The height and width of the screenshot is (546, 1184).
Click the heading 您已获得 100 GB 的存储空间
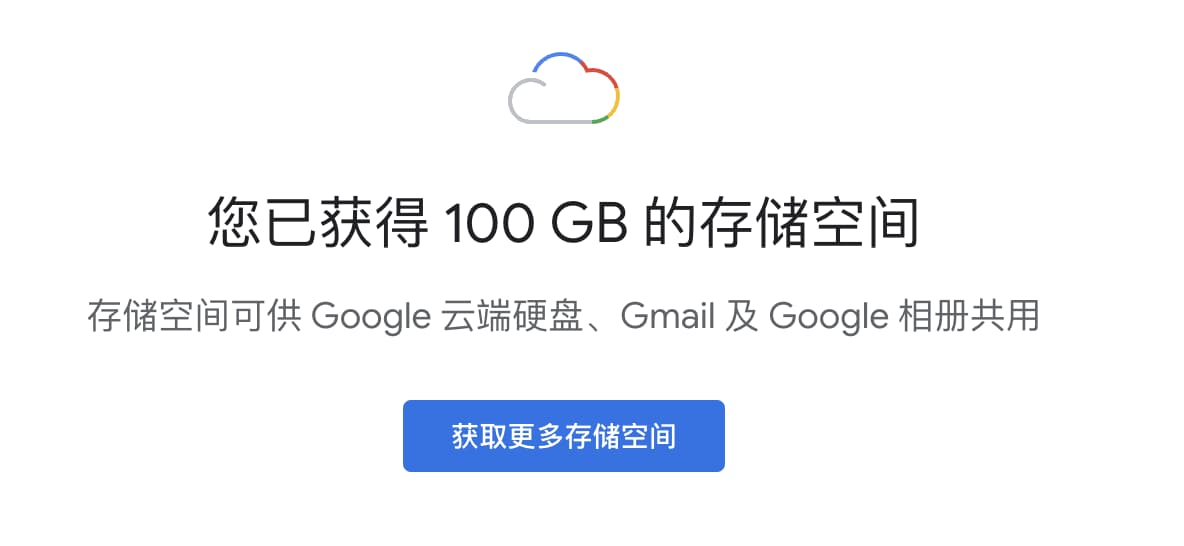click(x=563, y=222)
